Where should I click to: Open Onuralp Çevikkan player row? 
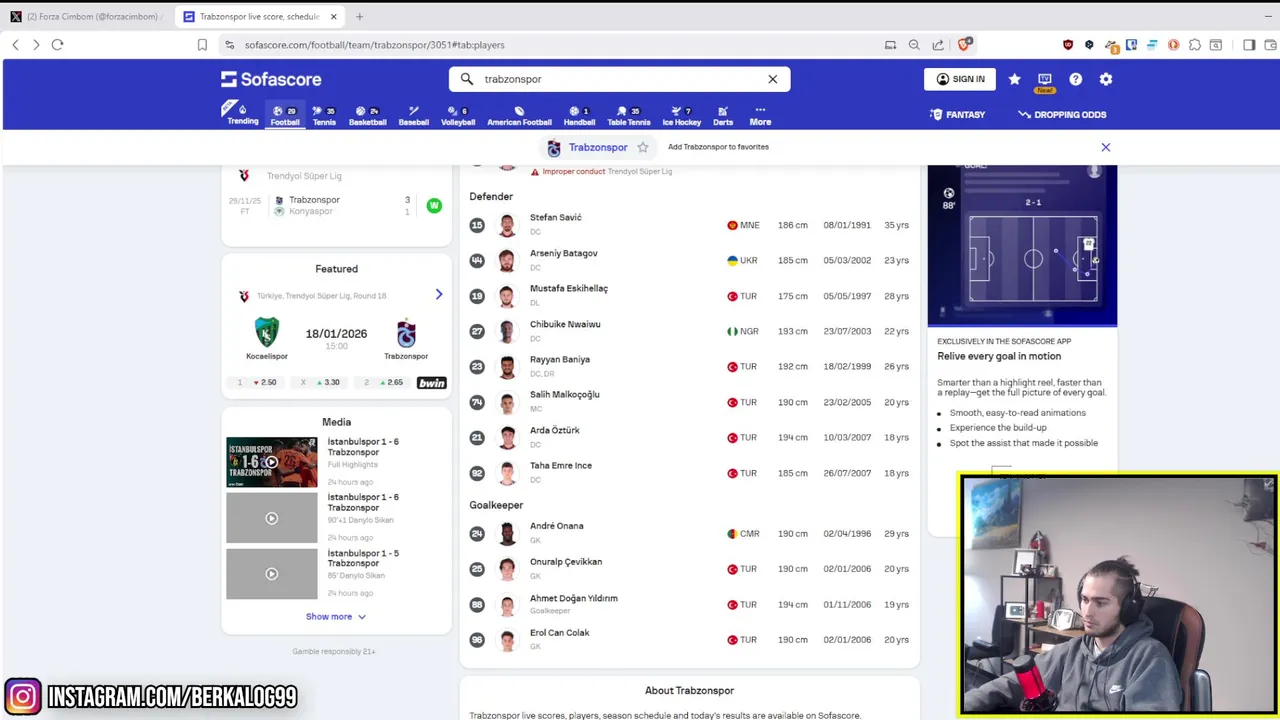pyautogui.click(x=690, y=569)
